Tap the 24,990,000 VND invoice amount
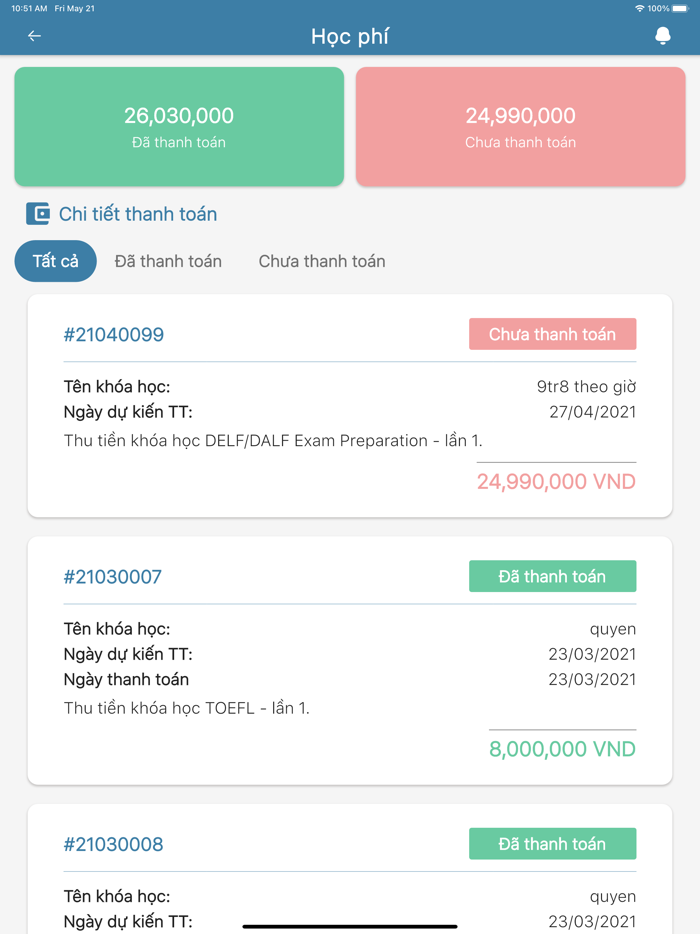 click(x=556, y=482)
